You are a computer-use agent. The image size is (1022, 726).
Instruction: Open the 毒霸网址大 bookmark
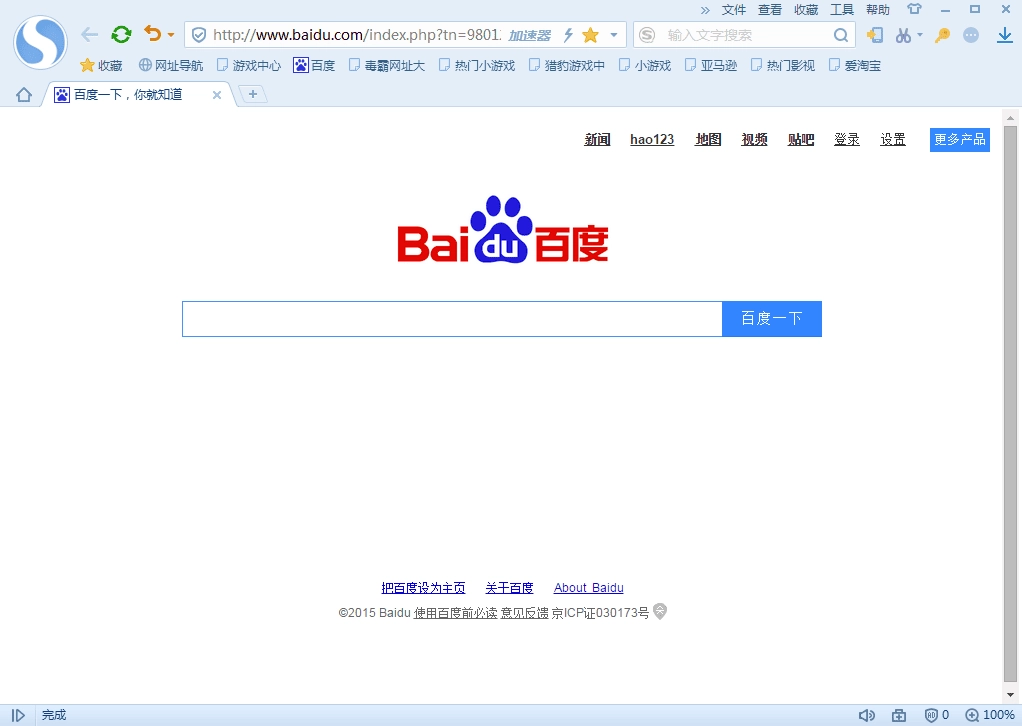click(387, 65)
